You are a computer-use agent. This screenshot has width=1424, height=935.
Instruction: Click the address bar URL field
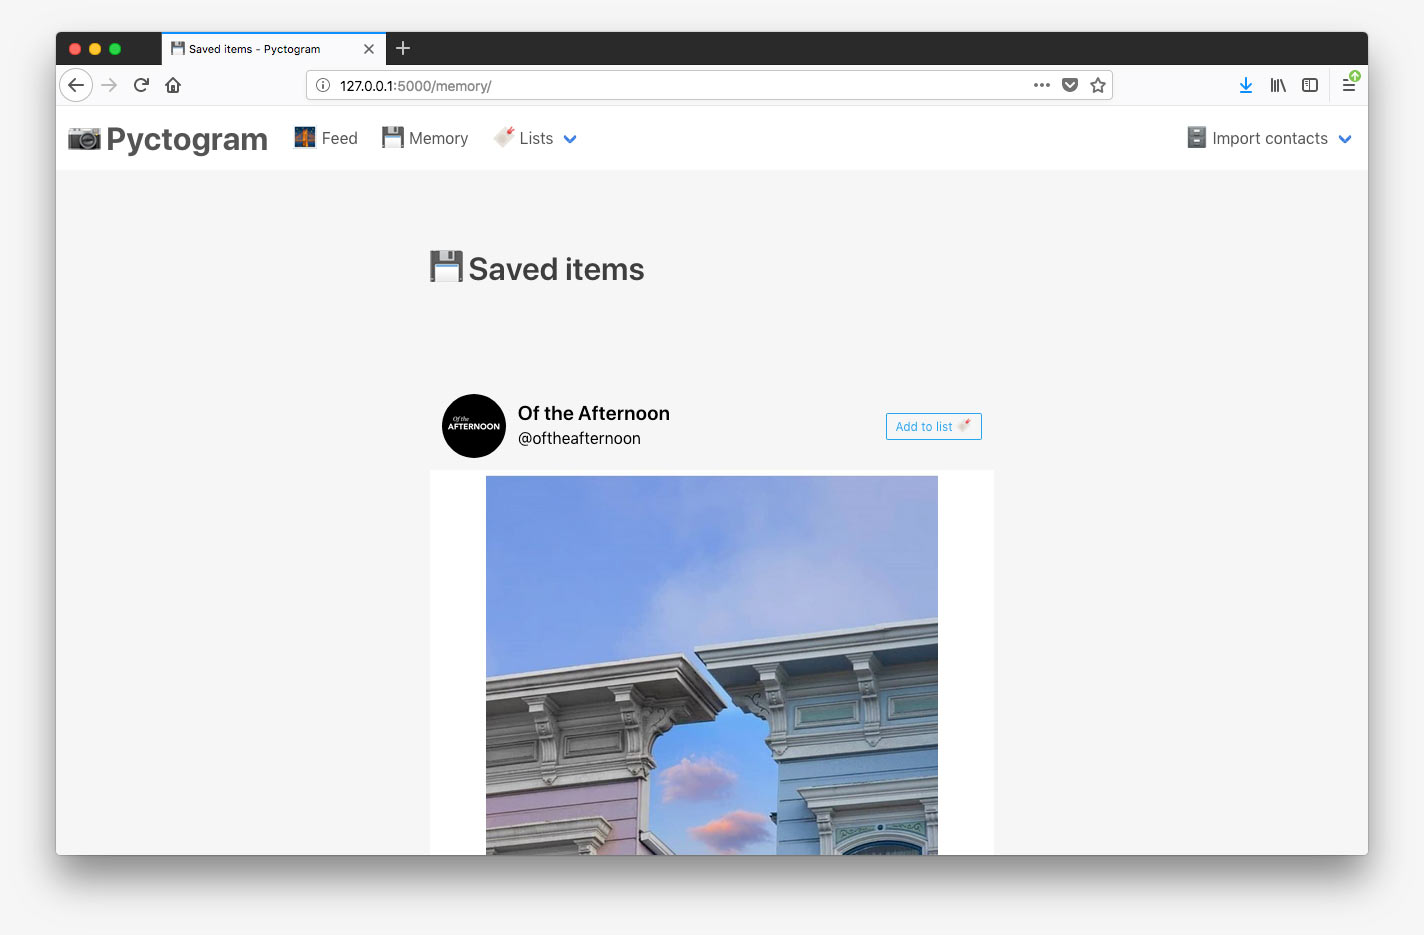660,86
